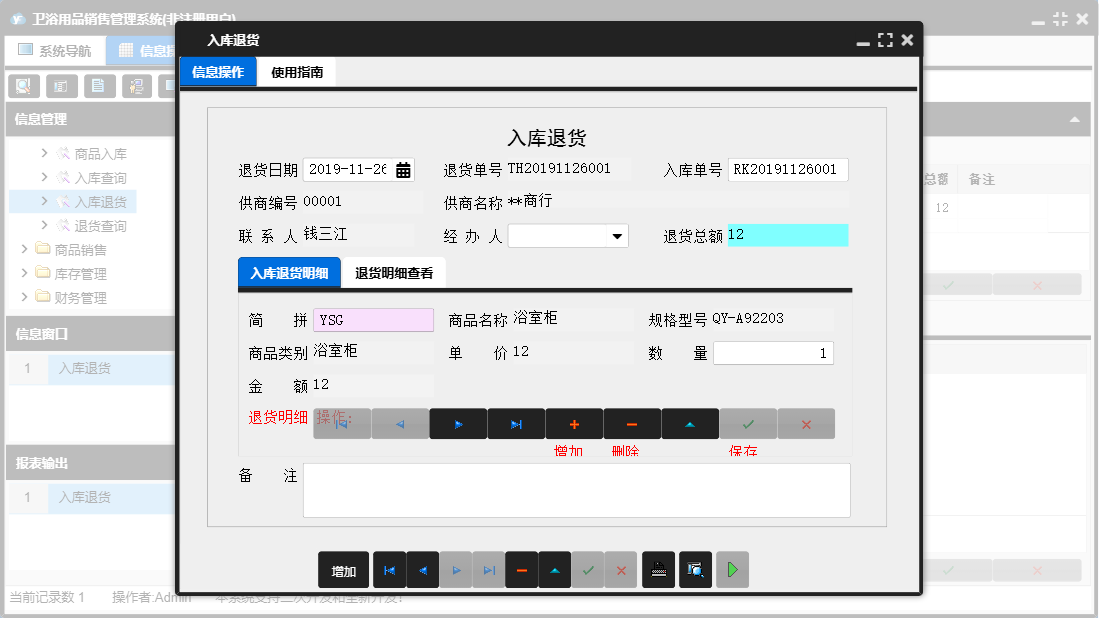Click the magnifier search icon in top toolbar
Viewport: 1099px width, 618px height.
coord(22,86)
